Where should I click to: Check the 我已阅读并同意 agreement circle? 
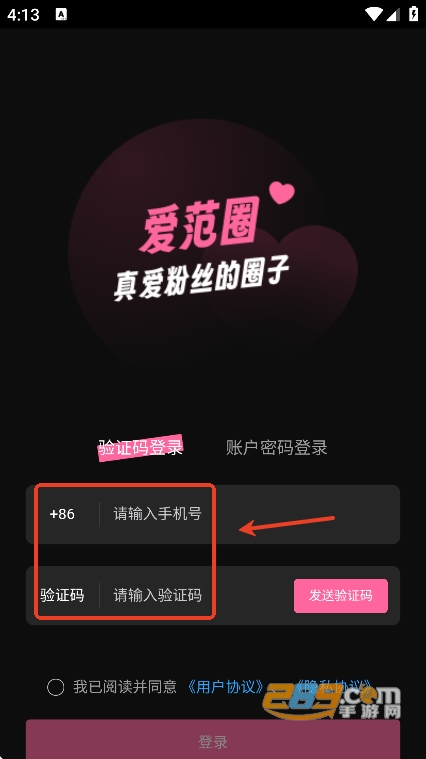coord(55,687)
